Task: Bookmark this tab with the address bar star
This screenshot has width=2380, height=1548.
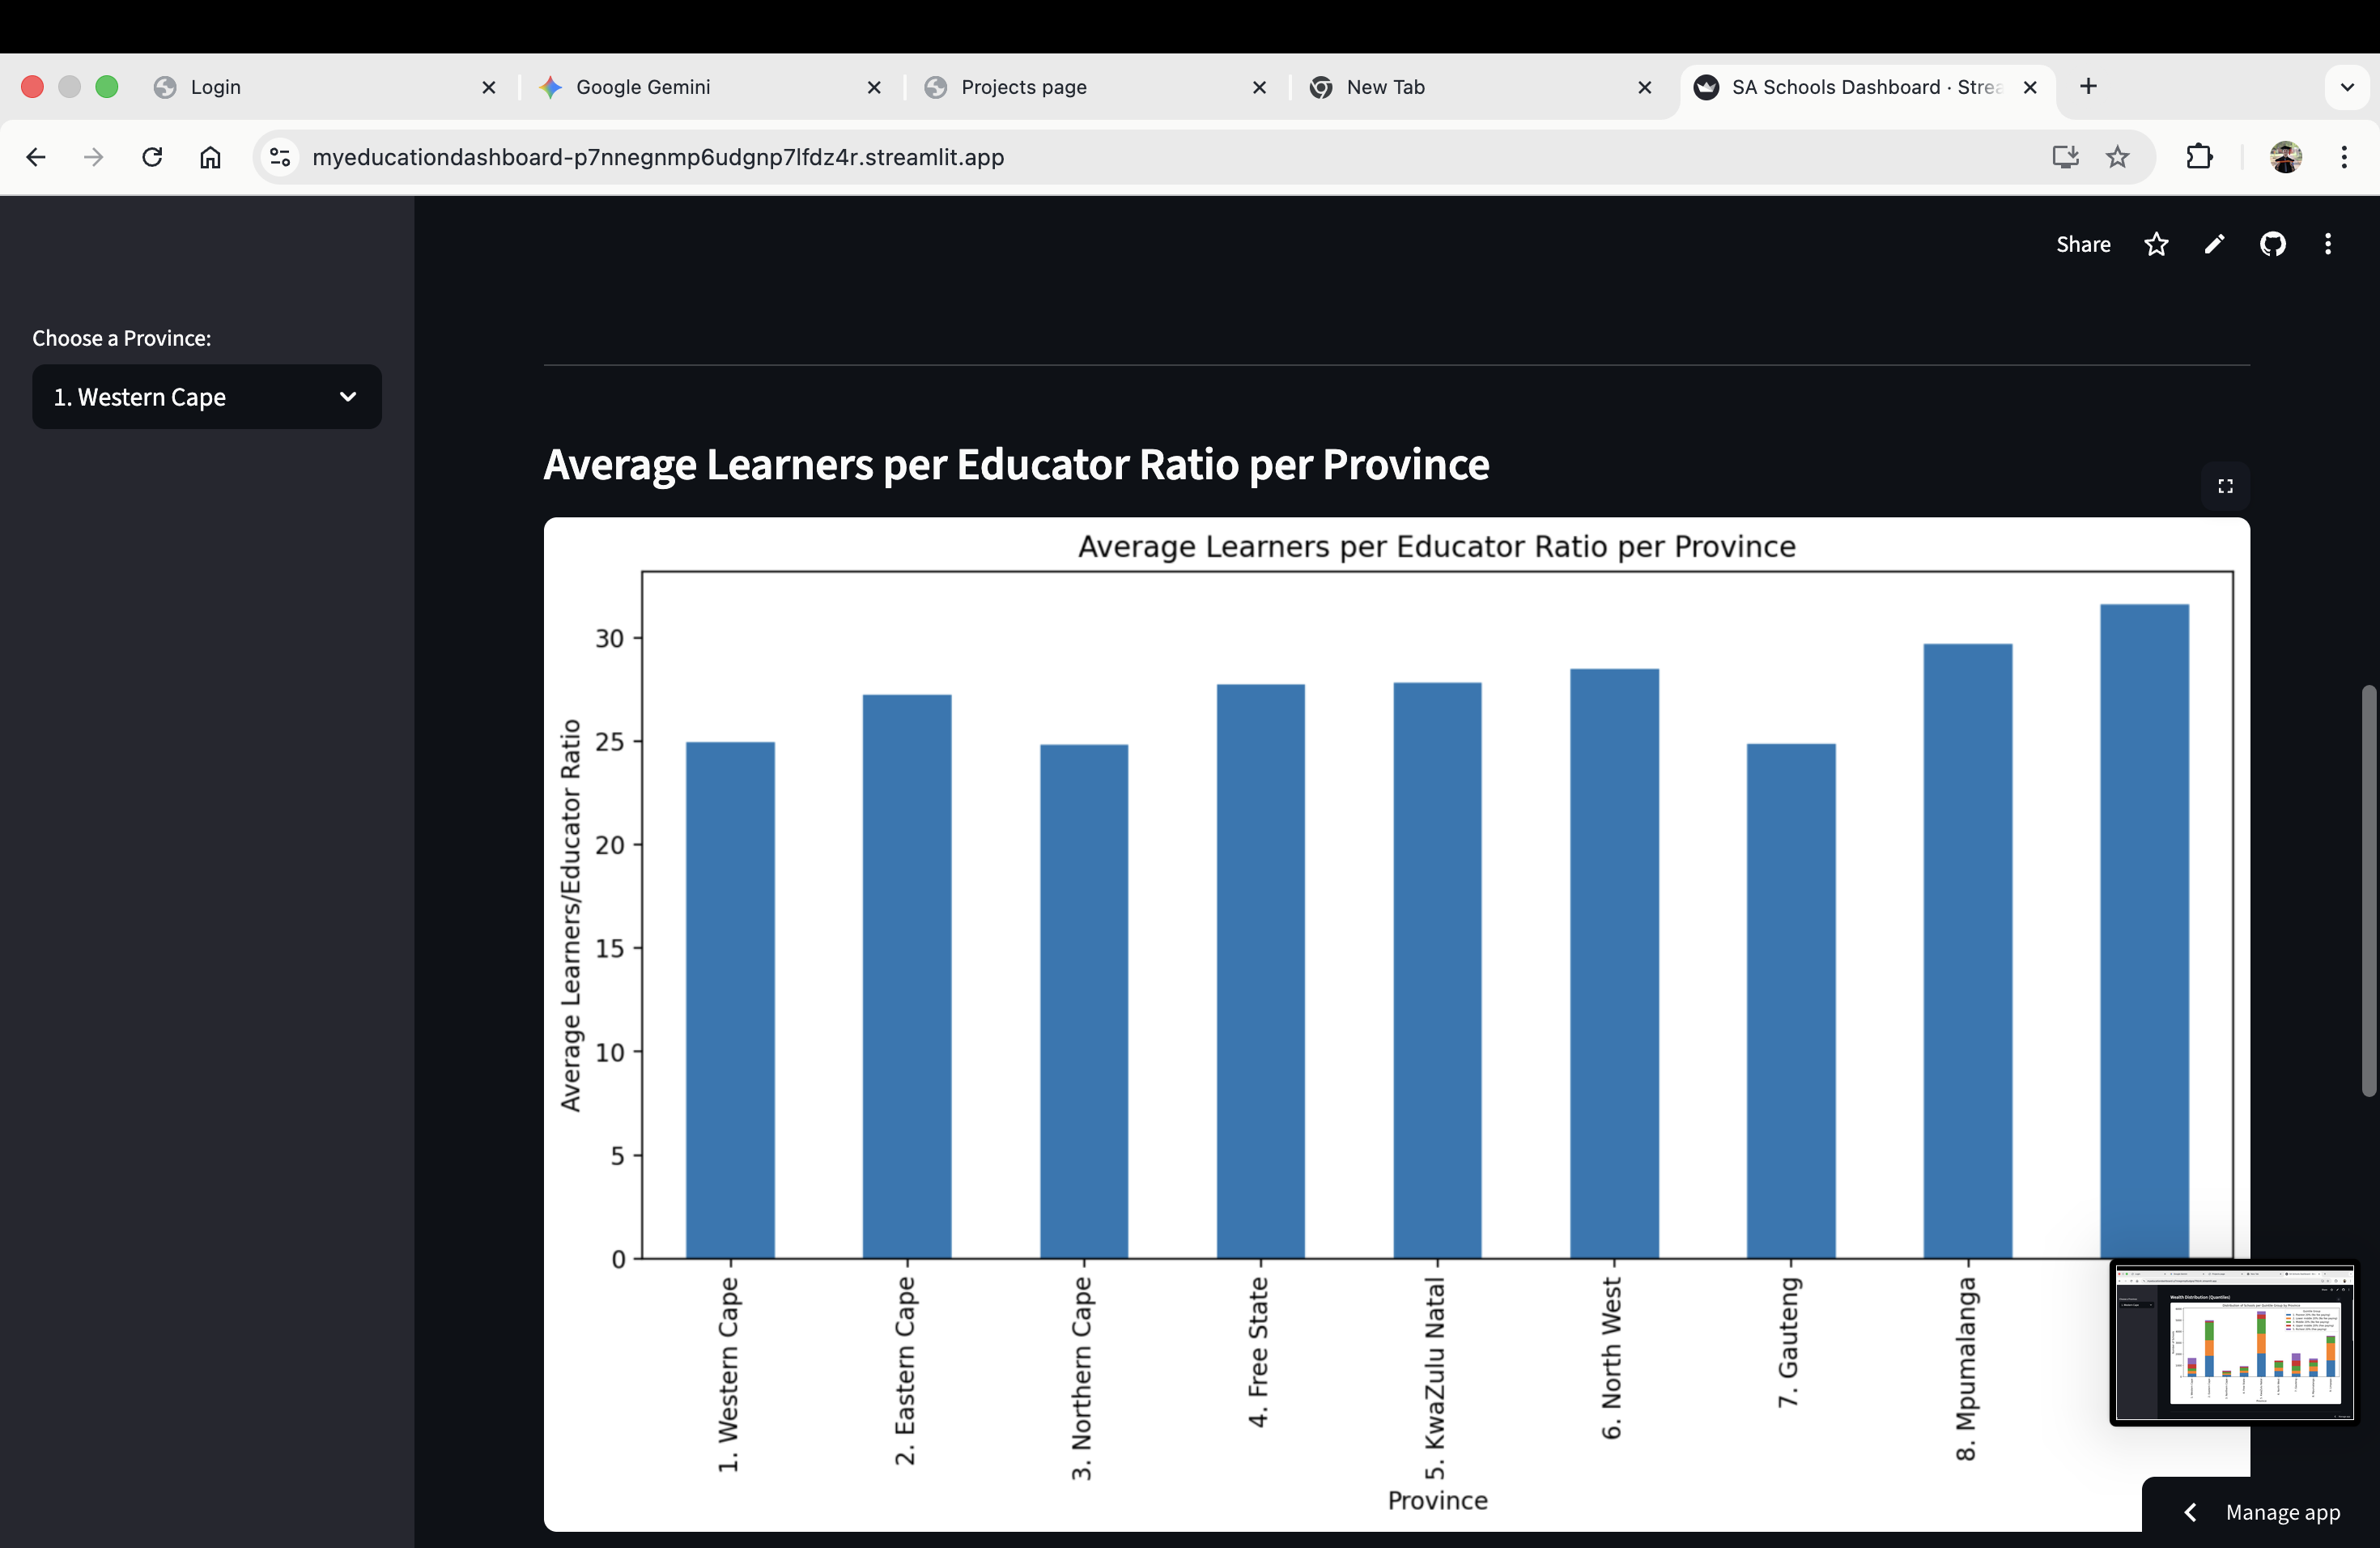Action: tap(2118, 157)
